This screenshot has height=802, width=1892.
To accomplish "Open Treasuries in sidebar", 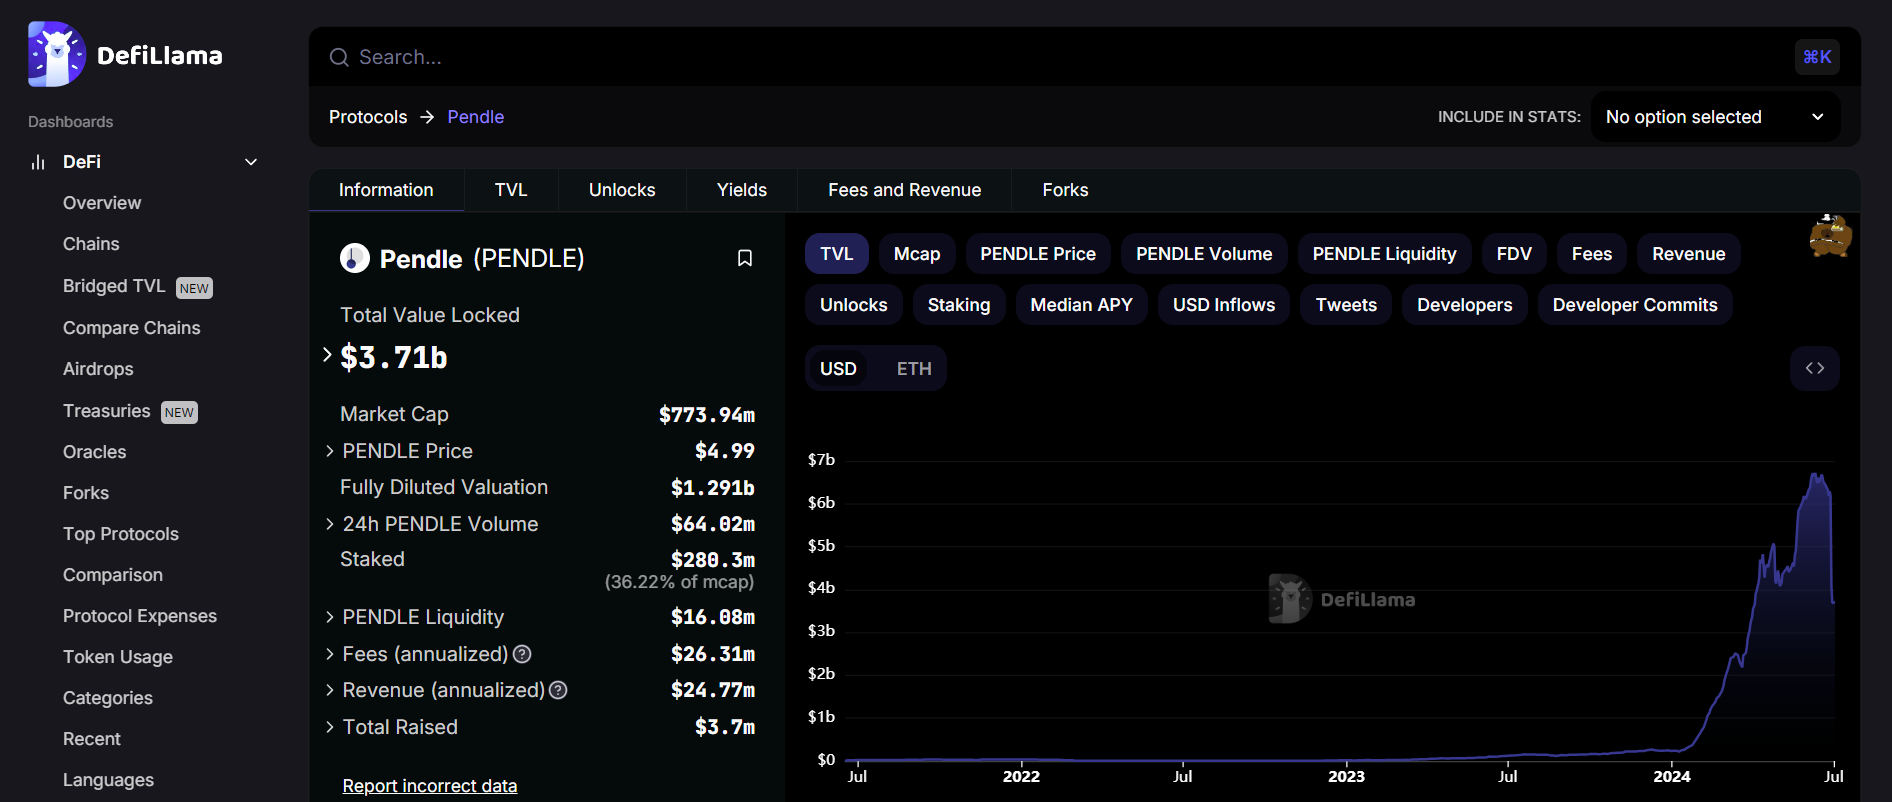I will click(107, 411).
